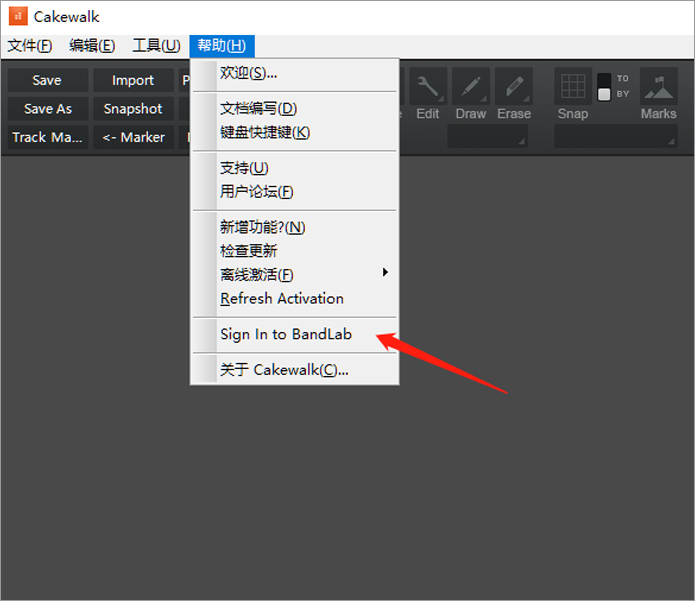Select the Draw pencil tool

click(471, 86)
